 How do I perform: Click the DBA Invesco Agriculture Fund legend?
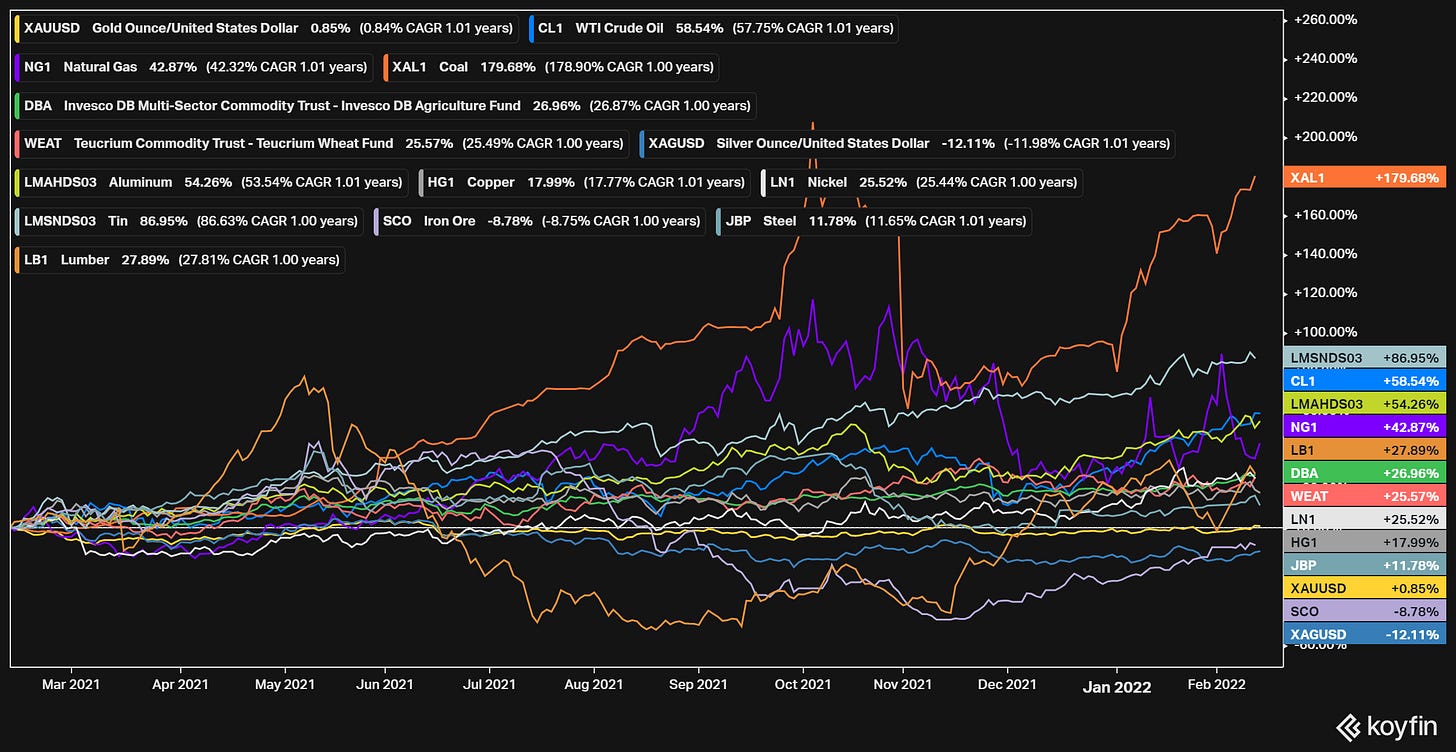386,105
